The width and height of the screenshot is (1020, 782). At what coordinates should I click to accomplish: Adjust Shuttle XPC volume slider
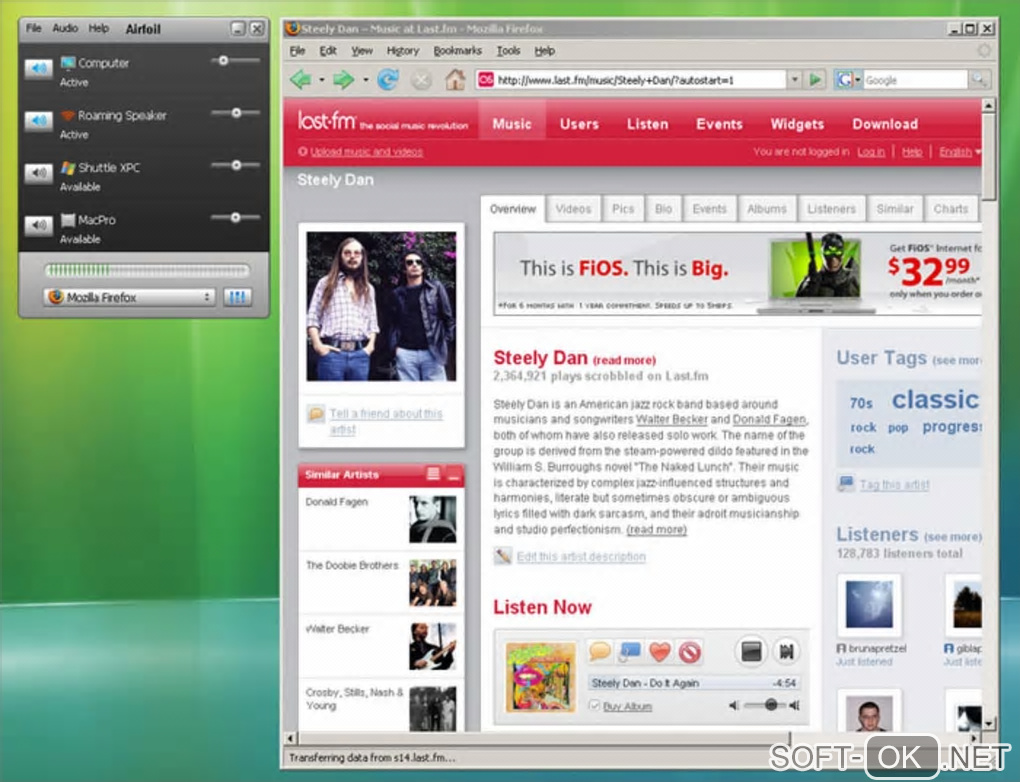click(x=235, y=165)
